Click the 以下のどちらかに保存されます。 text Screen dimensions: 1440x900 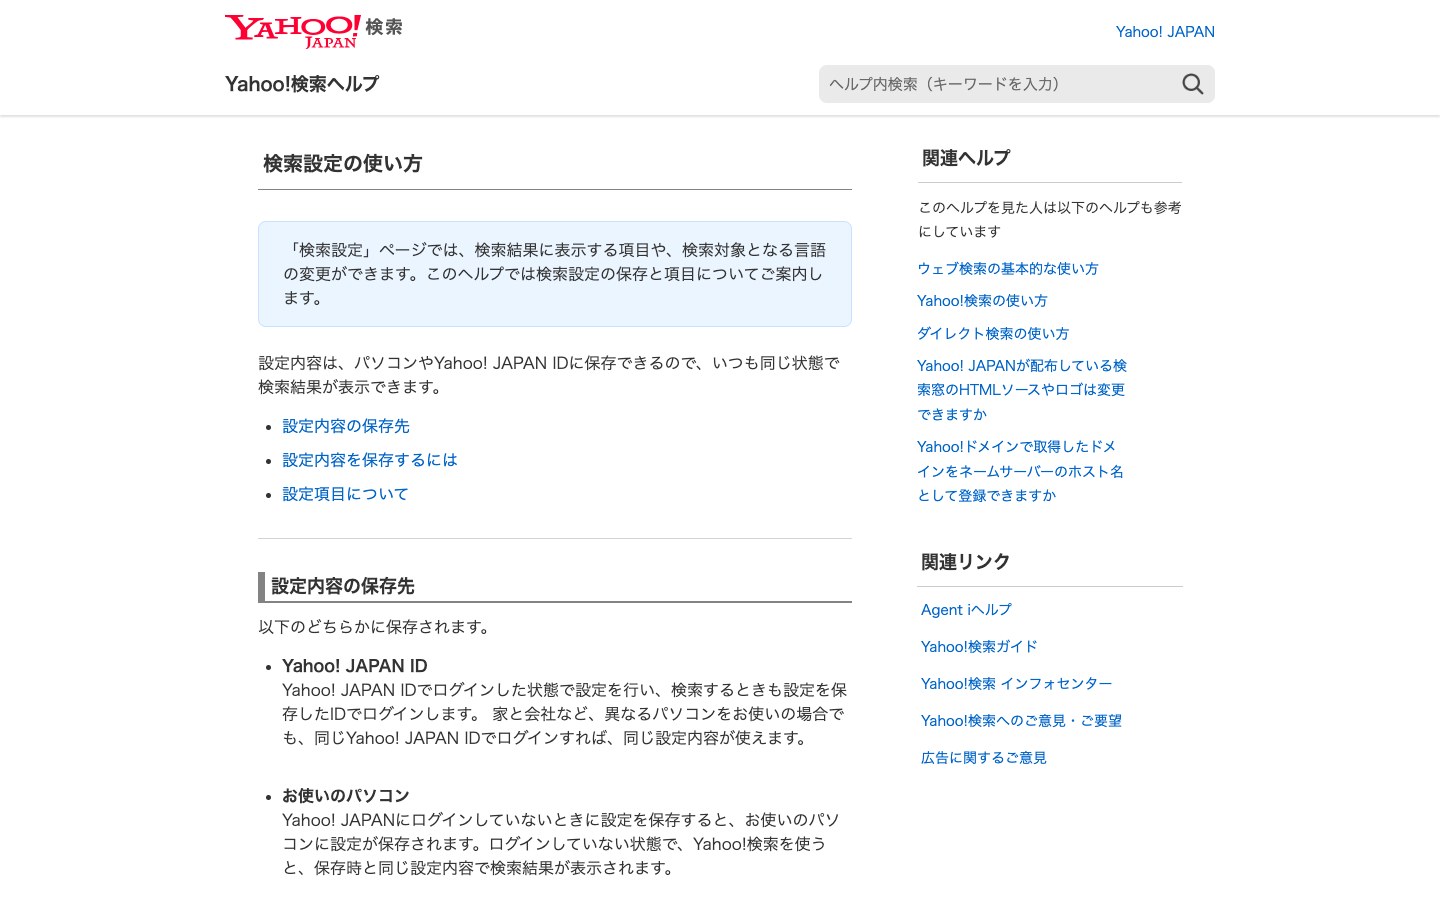(376, 627)
